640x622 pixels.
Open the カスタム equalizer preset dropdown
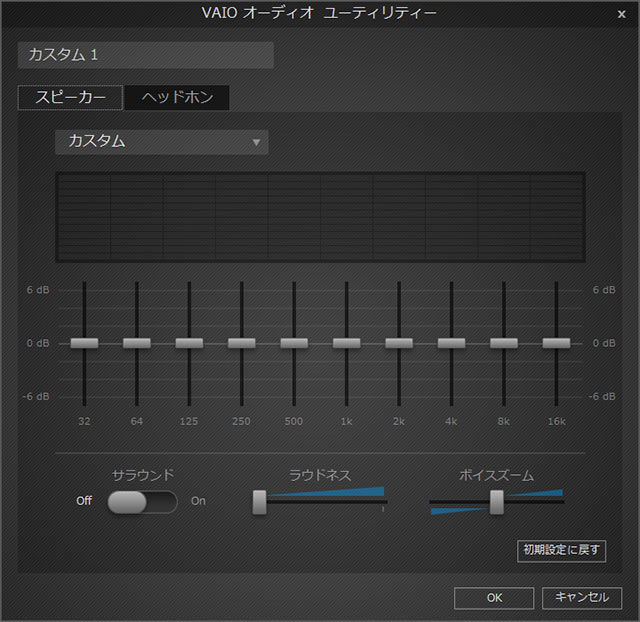162,142
